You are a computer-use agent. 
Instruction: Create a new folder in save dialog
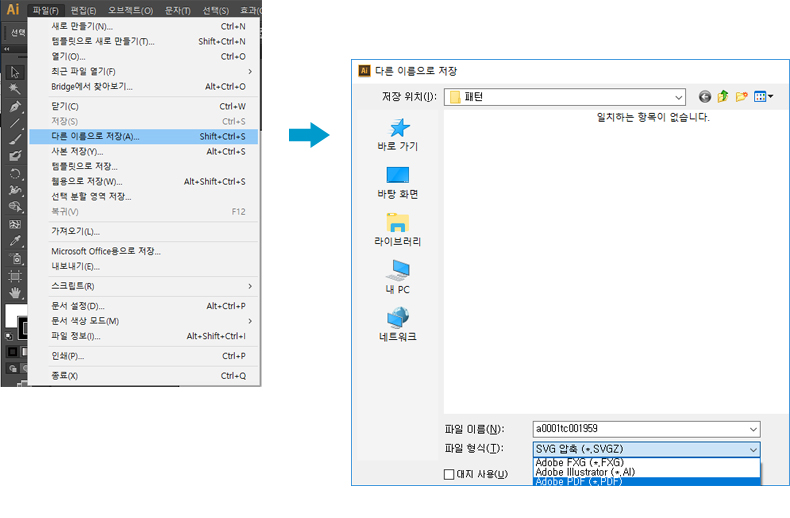coord(741,96)
